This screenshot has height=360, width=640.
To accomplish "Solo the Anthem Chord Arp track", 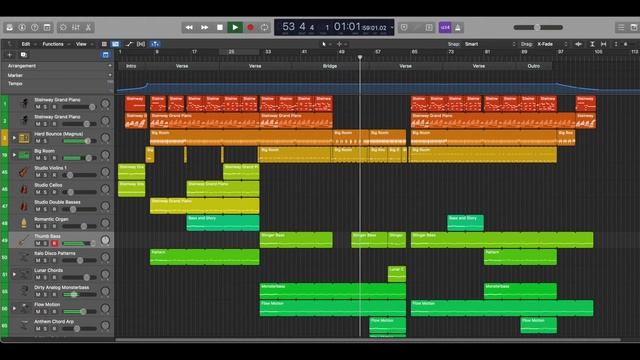I will point(46,329).
